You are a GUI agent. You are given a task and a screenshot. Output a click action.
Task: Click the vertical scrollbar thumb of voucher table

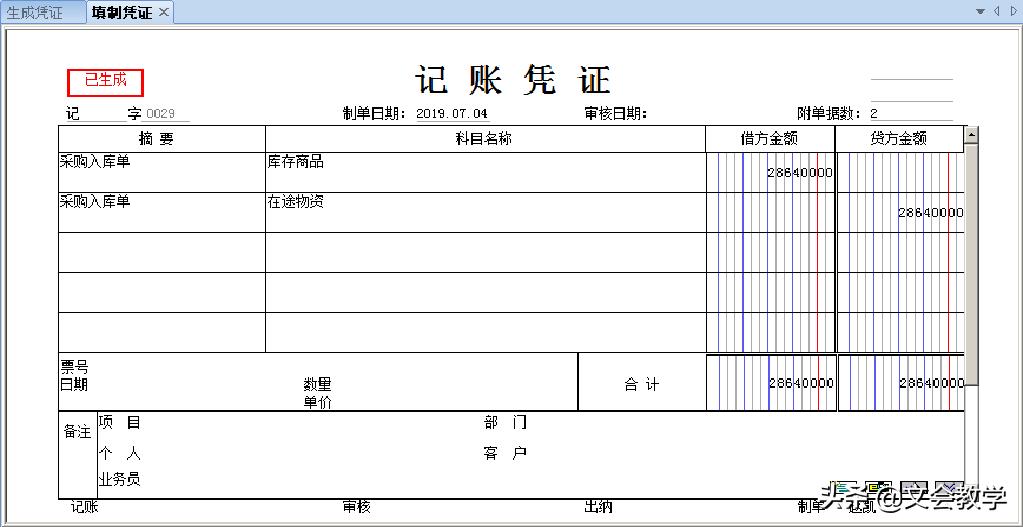pos(971,265)
